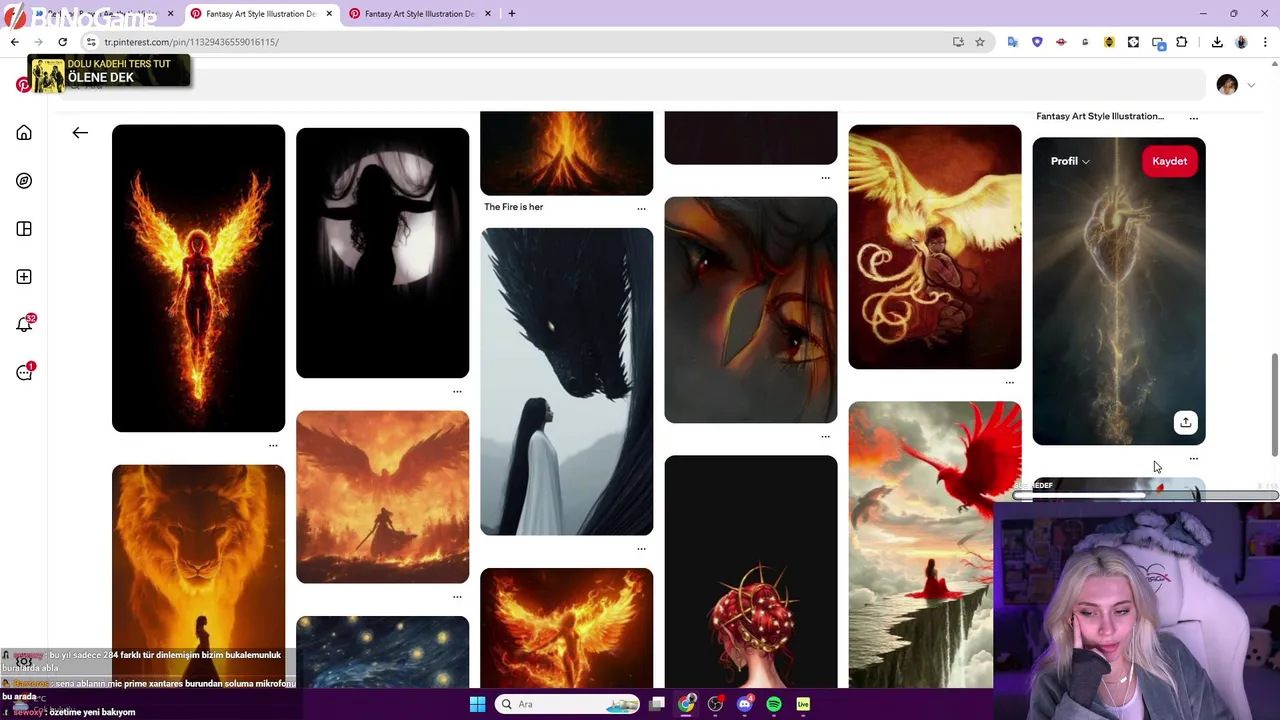This screenshot has width=1280, height=720.
Task: Open more options under black dragon pin
Action: (x=641, y=549)
